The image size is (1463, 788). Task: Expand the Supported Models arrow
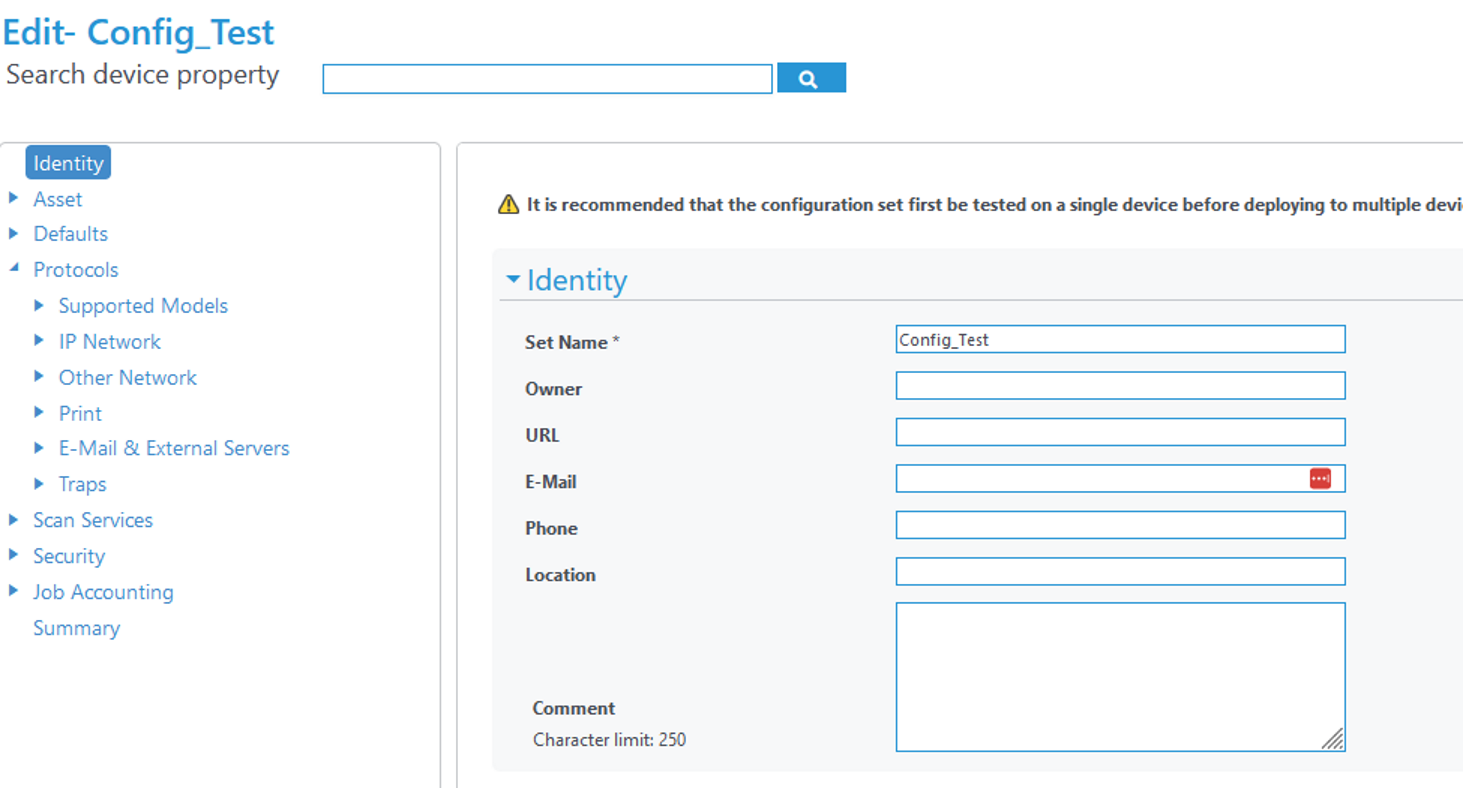tap(39, 305)
